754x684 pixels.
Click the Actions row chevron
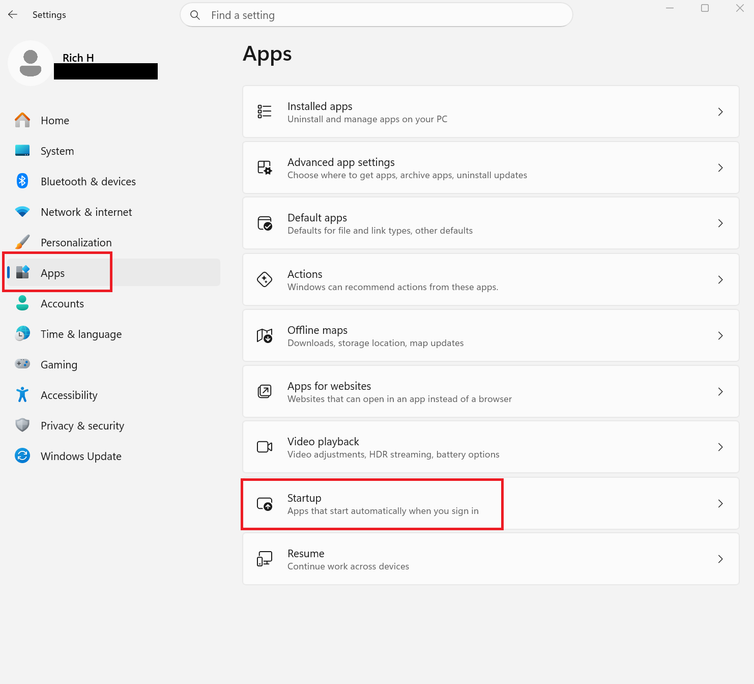(720, 279)
